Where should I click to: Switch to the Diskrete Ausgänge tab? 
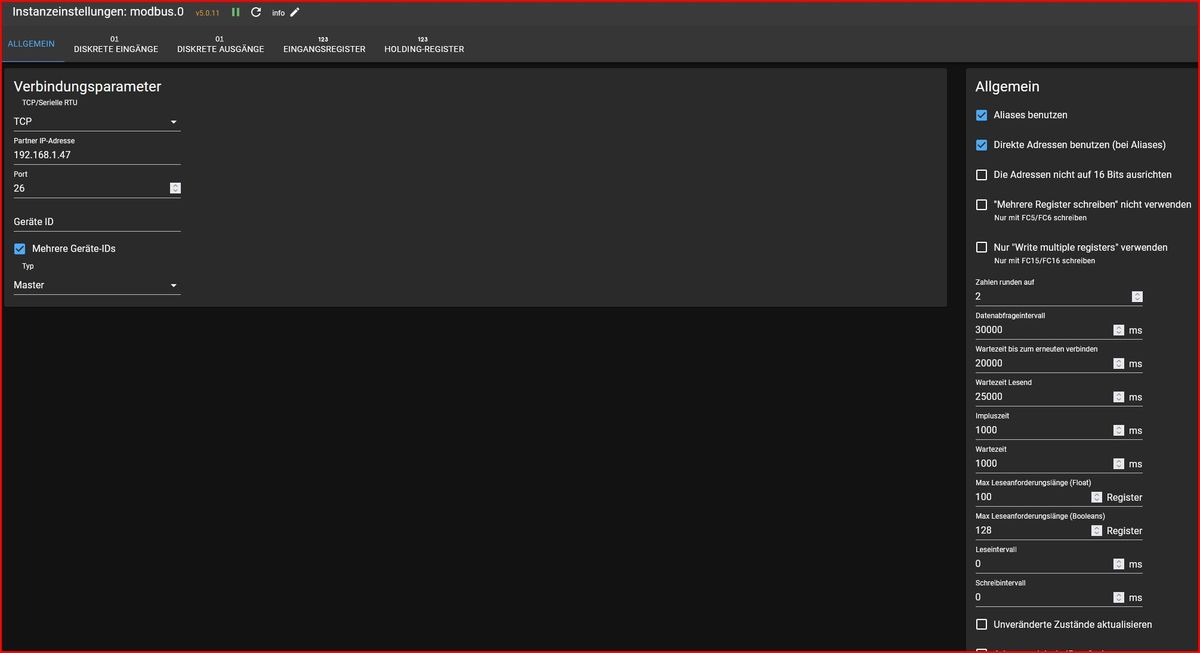220,45
